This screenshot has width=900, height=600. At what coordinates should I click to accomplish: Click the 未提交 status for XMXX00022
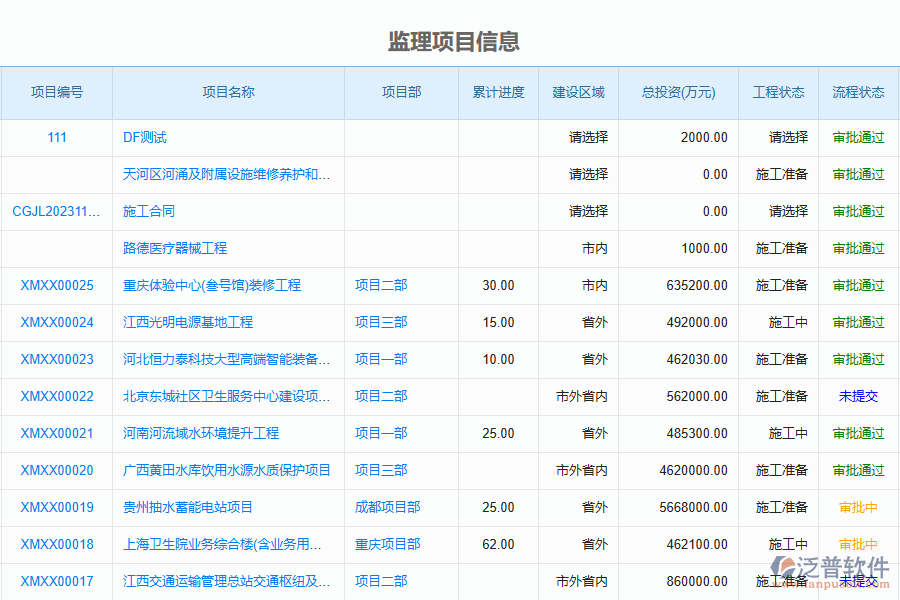[858, 397]
